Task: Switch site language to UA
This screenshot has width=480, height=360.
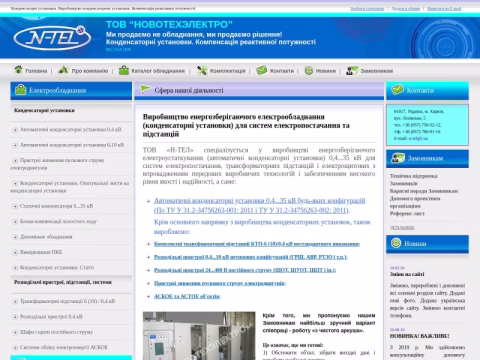Action: coord(119,50)
